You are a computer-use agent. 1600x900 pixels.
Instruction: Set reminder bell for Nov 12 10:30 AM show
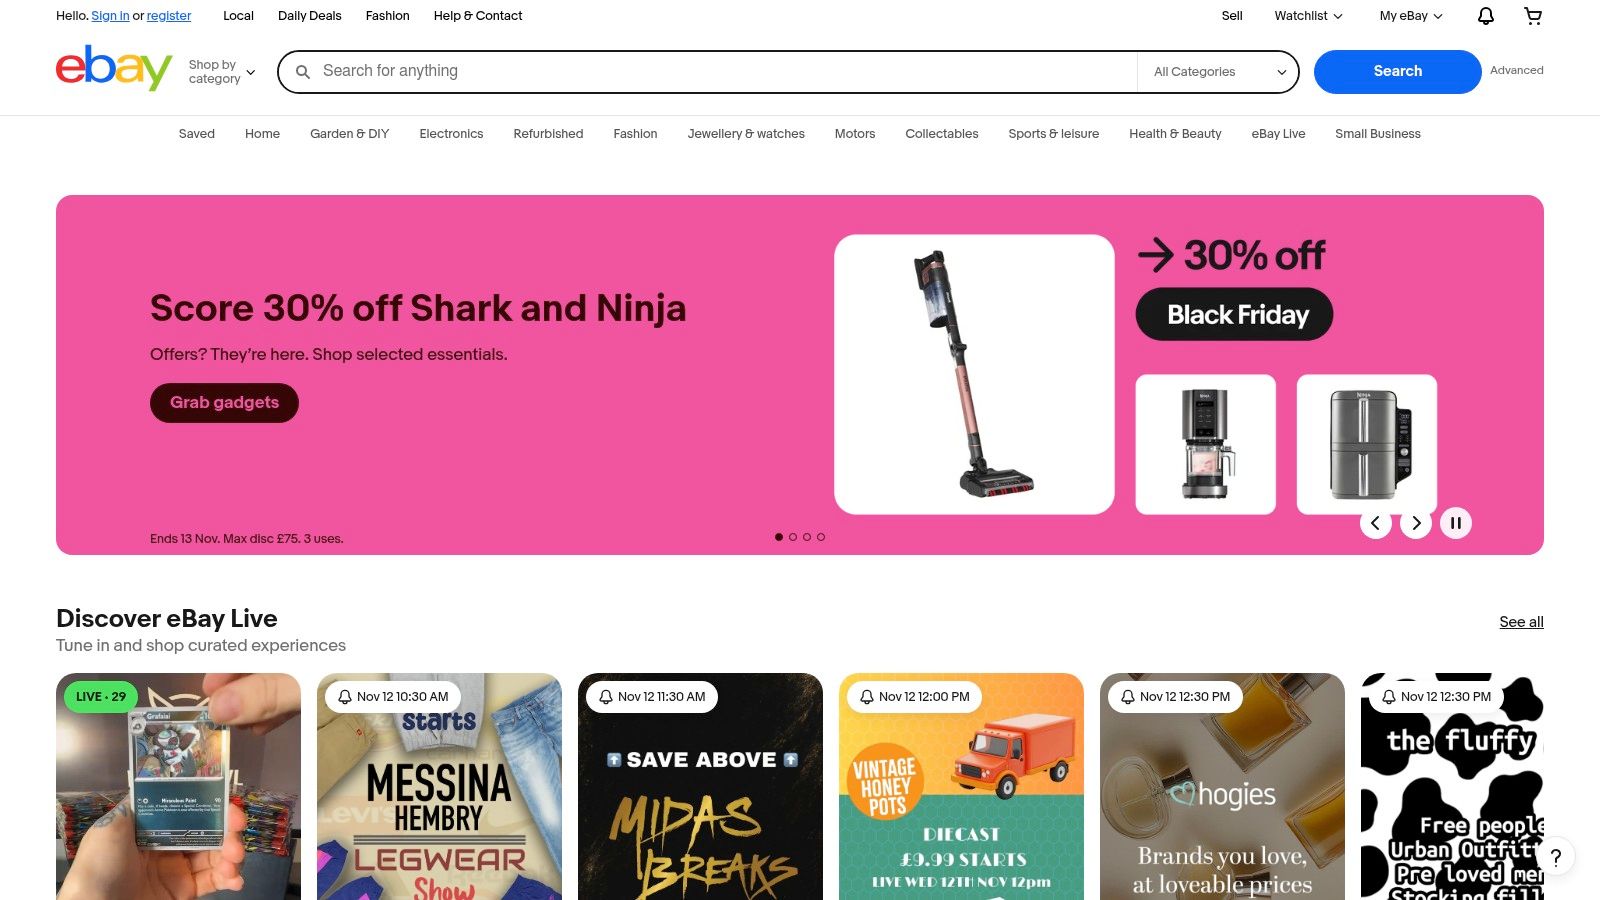tap(345, 697)
